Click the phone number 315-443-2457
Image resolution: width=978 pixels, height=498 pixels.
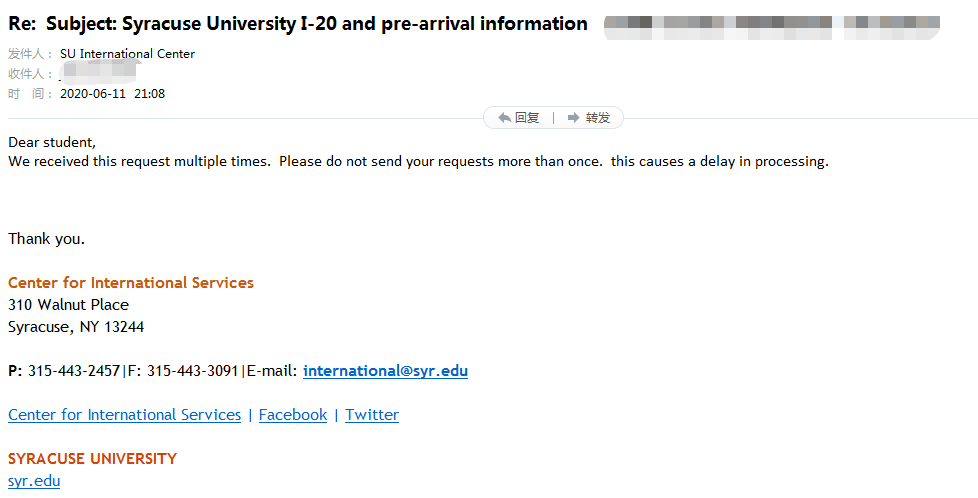pyautogui.click(x=74, y=371)
